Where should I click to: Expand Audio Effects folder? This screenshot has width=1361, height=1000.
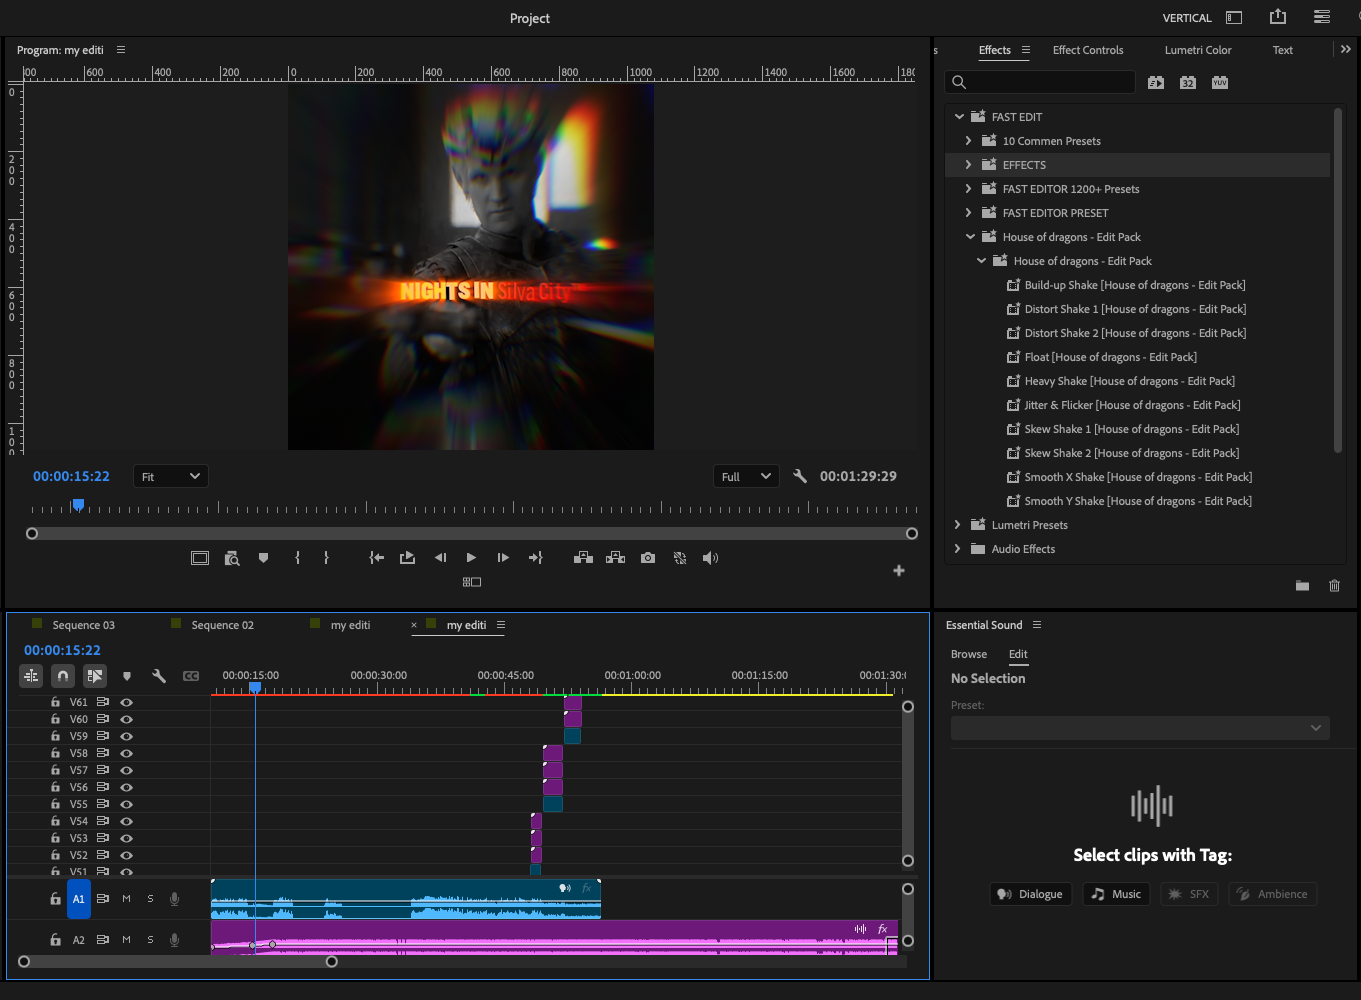[x=957, y=549]
